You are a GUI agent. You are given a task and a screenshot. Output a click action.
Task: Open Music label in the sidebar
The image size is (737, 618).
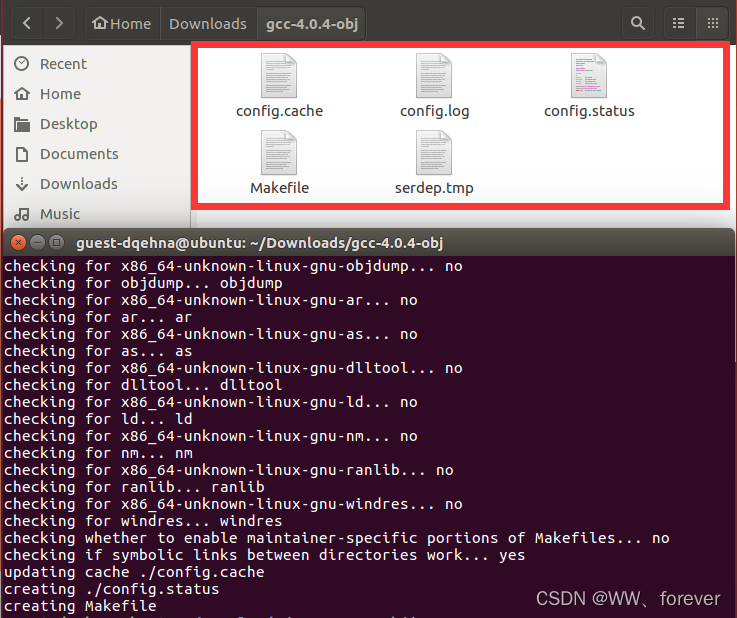[x=60, y=214]
